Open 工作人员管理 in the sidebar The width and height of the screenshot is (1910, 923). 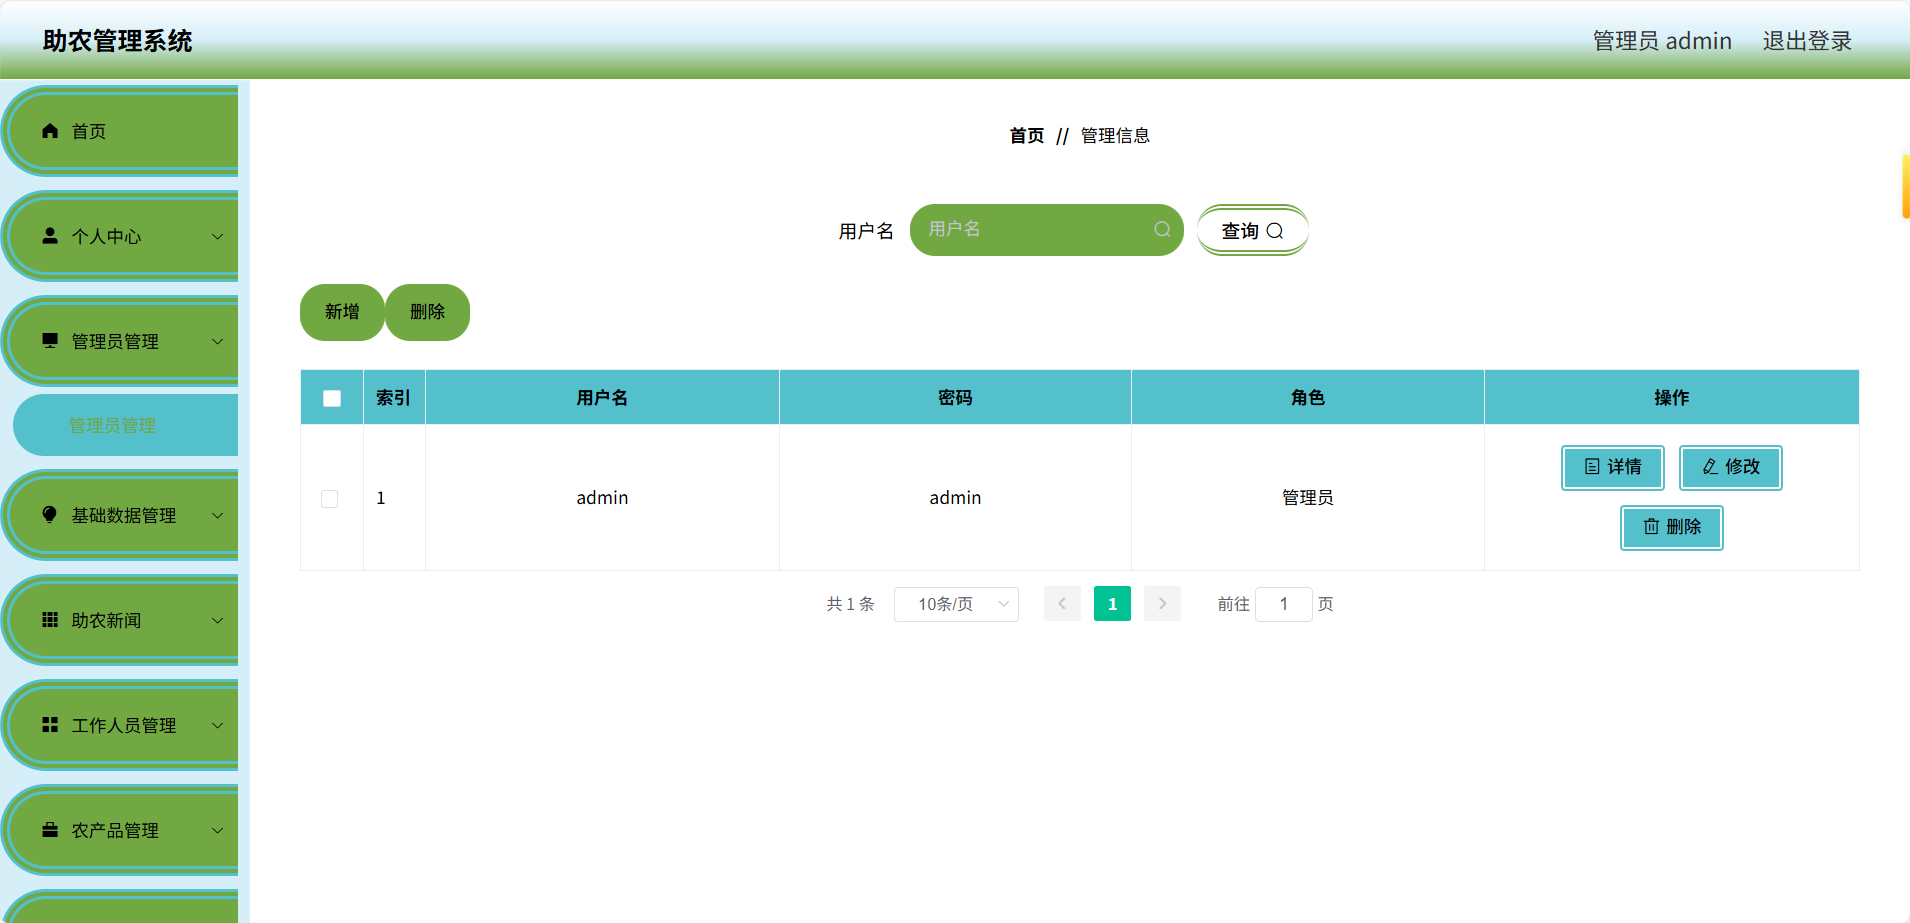pos(121,725)
